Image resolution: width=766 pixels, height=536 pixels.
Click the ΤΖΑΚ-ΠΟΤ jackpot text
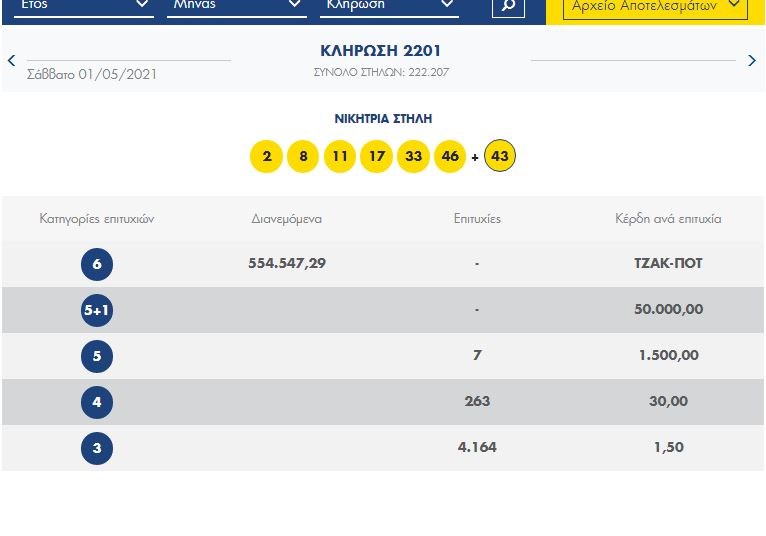tap(668, 264)
